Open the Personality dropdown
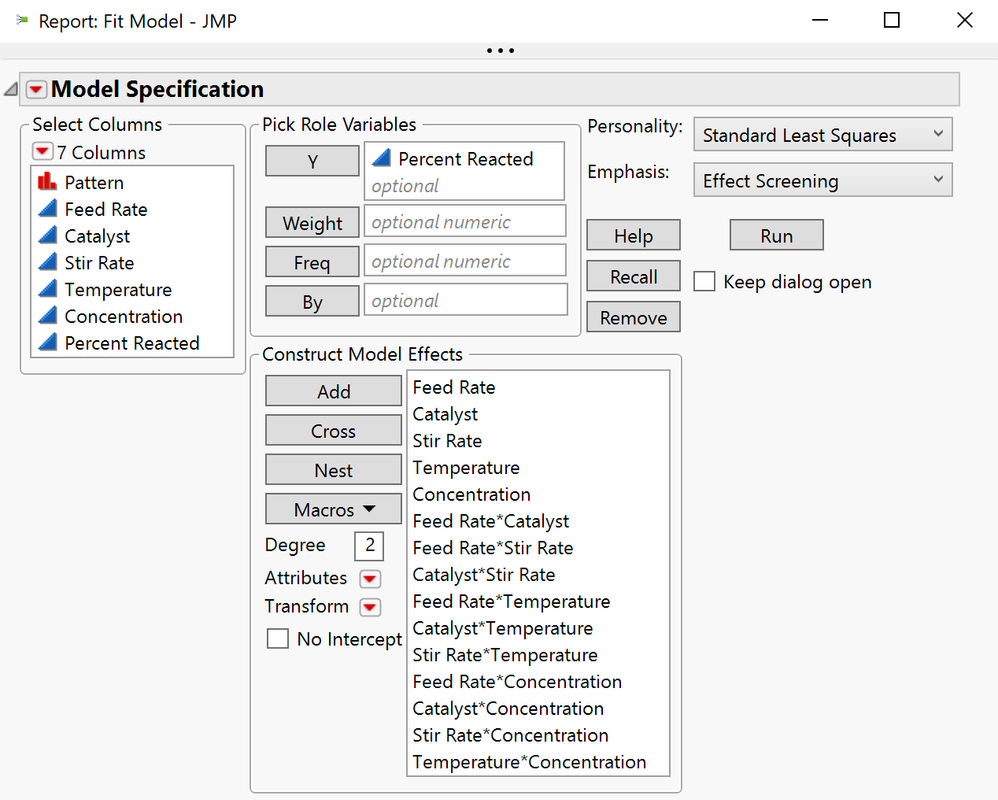998x800 pixels. [822, 134]
